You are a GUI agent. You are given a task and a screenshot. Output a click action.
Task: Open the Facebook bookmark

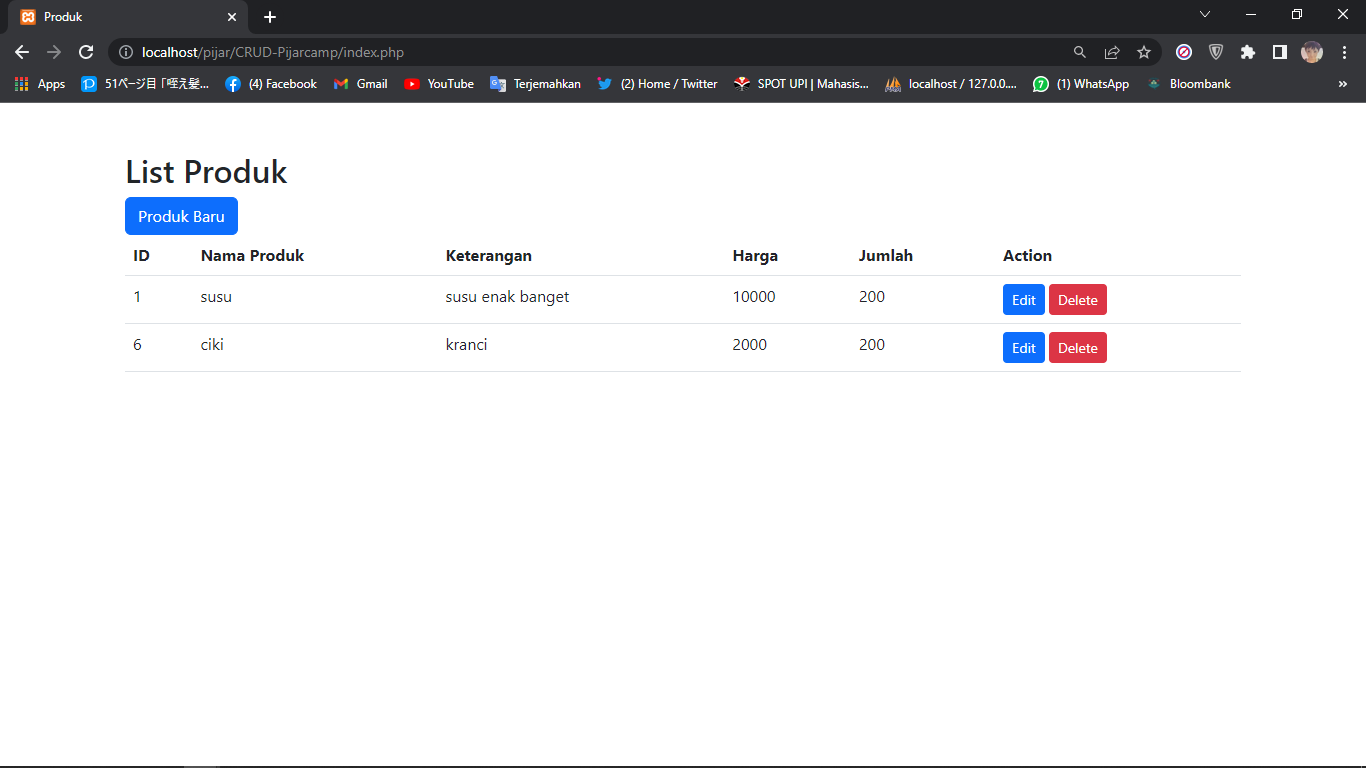[x=270, y=84]
